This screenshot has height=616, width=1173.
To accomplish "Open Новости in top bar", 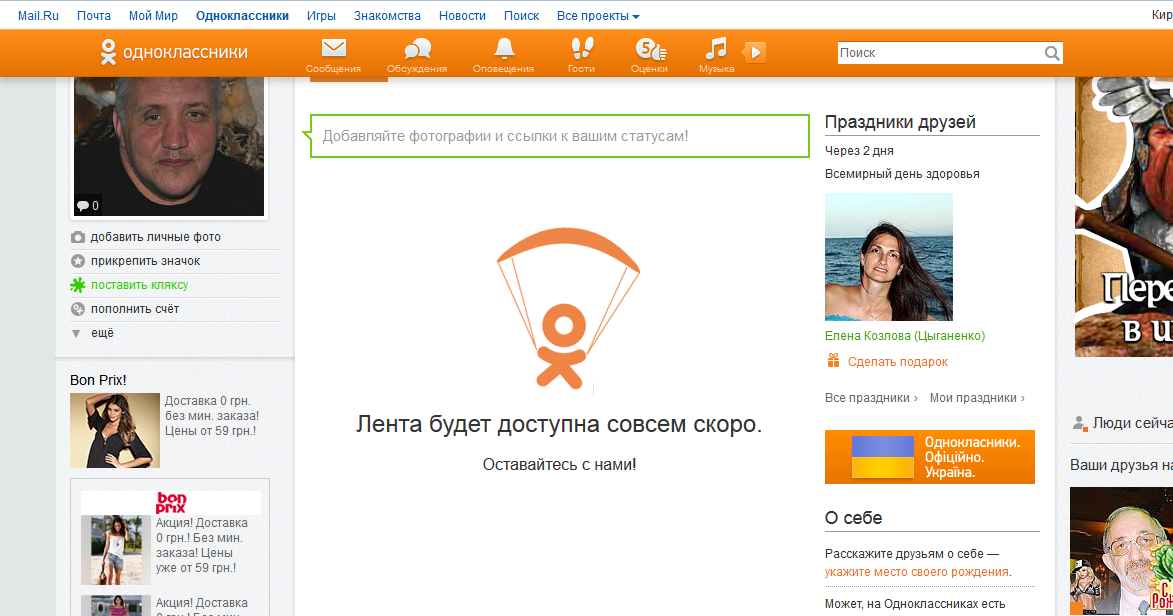I will (462, 16).
